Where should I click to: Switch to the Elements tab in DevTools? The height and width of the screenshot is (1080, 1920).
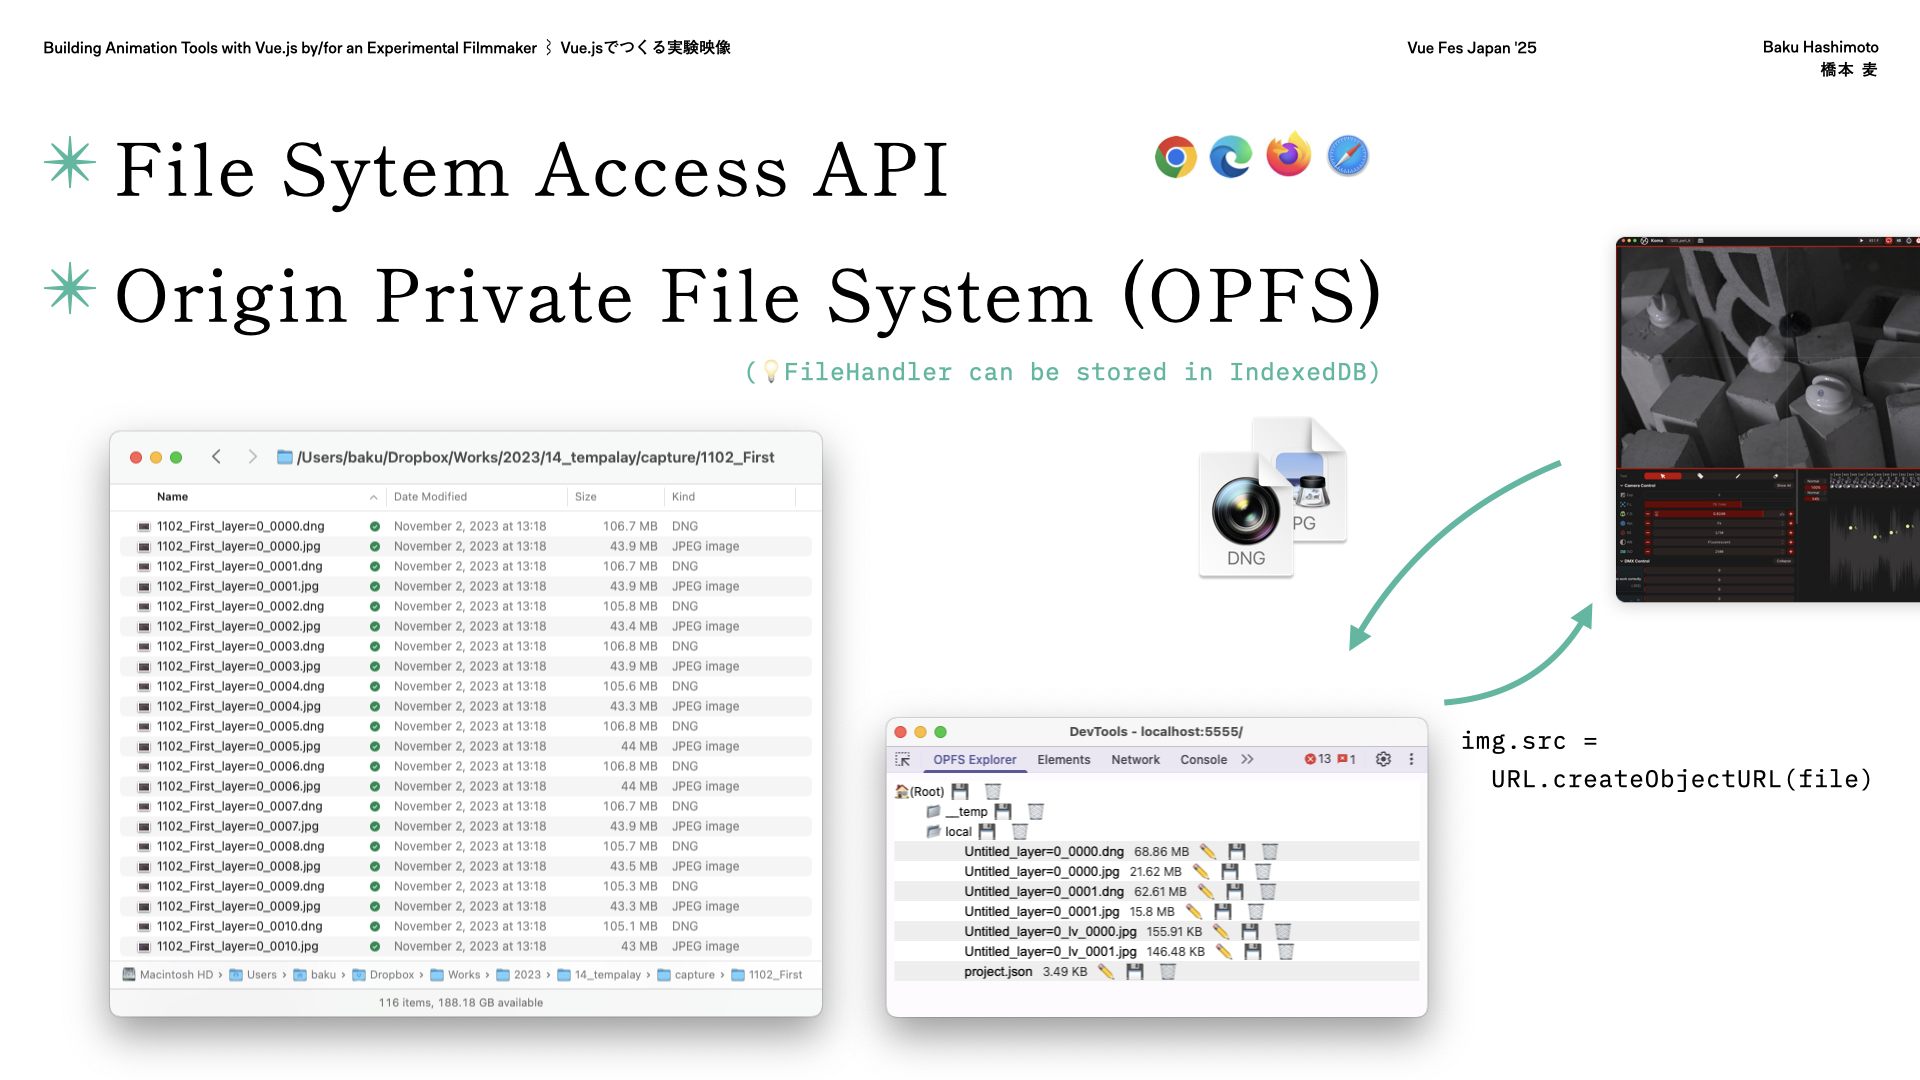tap(1063, 760)
